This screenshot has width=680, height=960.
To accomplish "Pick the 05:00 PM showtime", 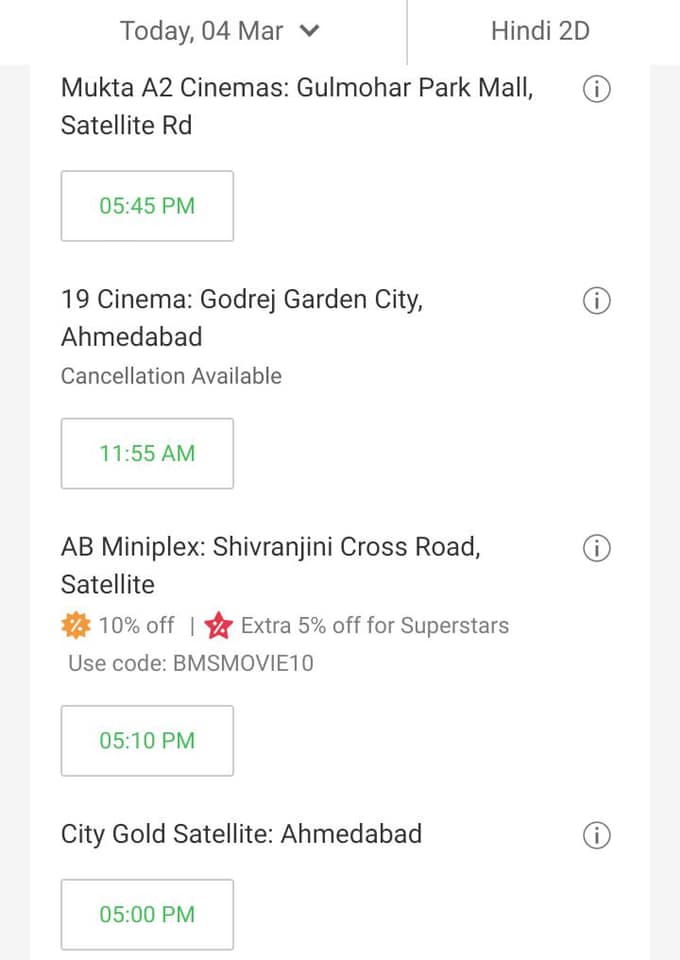I will point(148,915).
